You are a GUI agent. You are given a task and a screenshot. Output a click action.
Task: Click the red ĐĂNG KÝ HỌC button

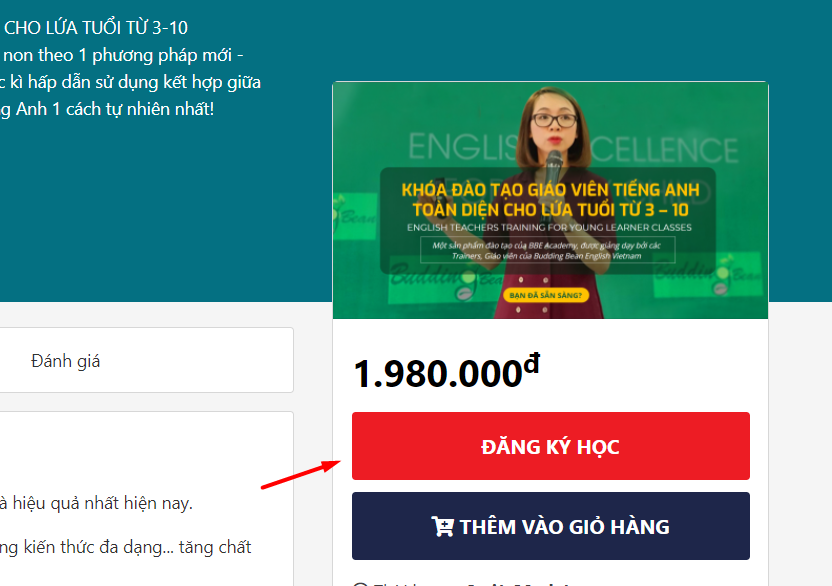point(551,446)
